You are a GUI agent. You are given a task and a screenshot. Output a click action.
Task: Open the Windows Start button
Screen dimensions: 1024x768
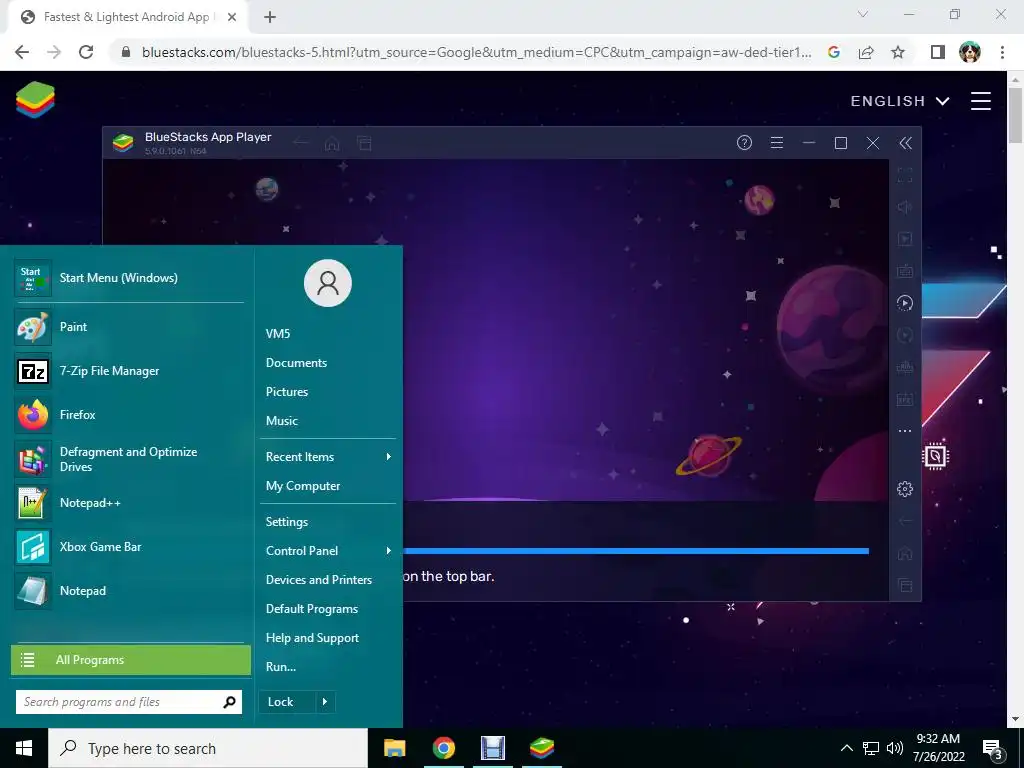pyautogui.click(x=24, y=748)
